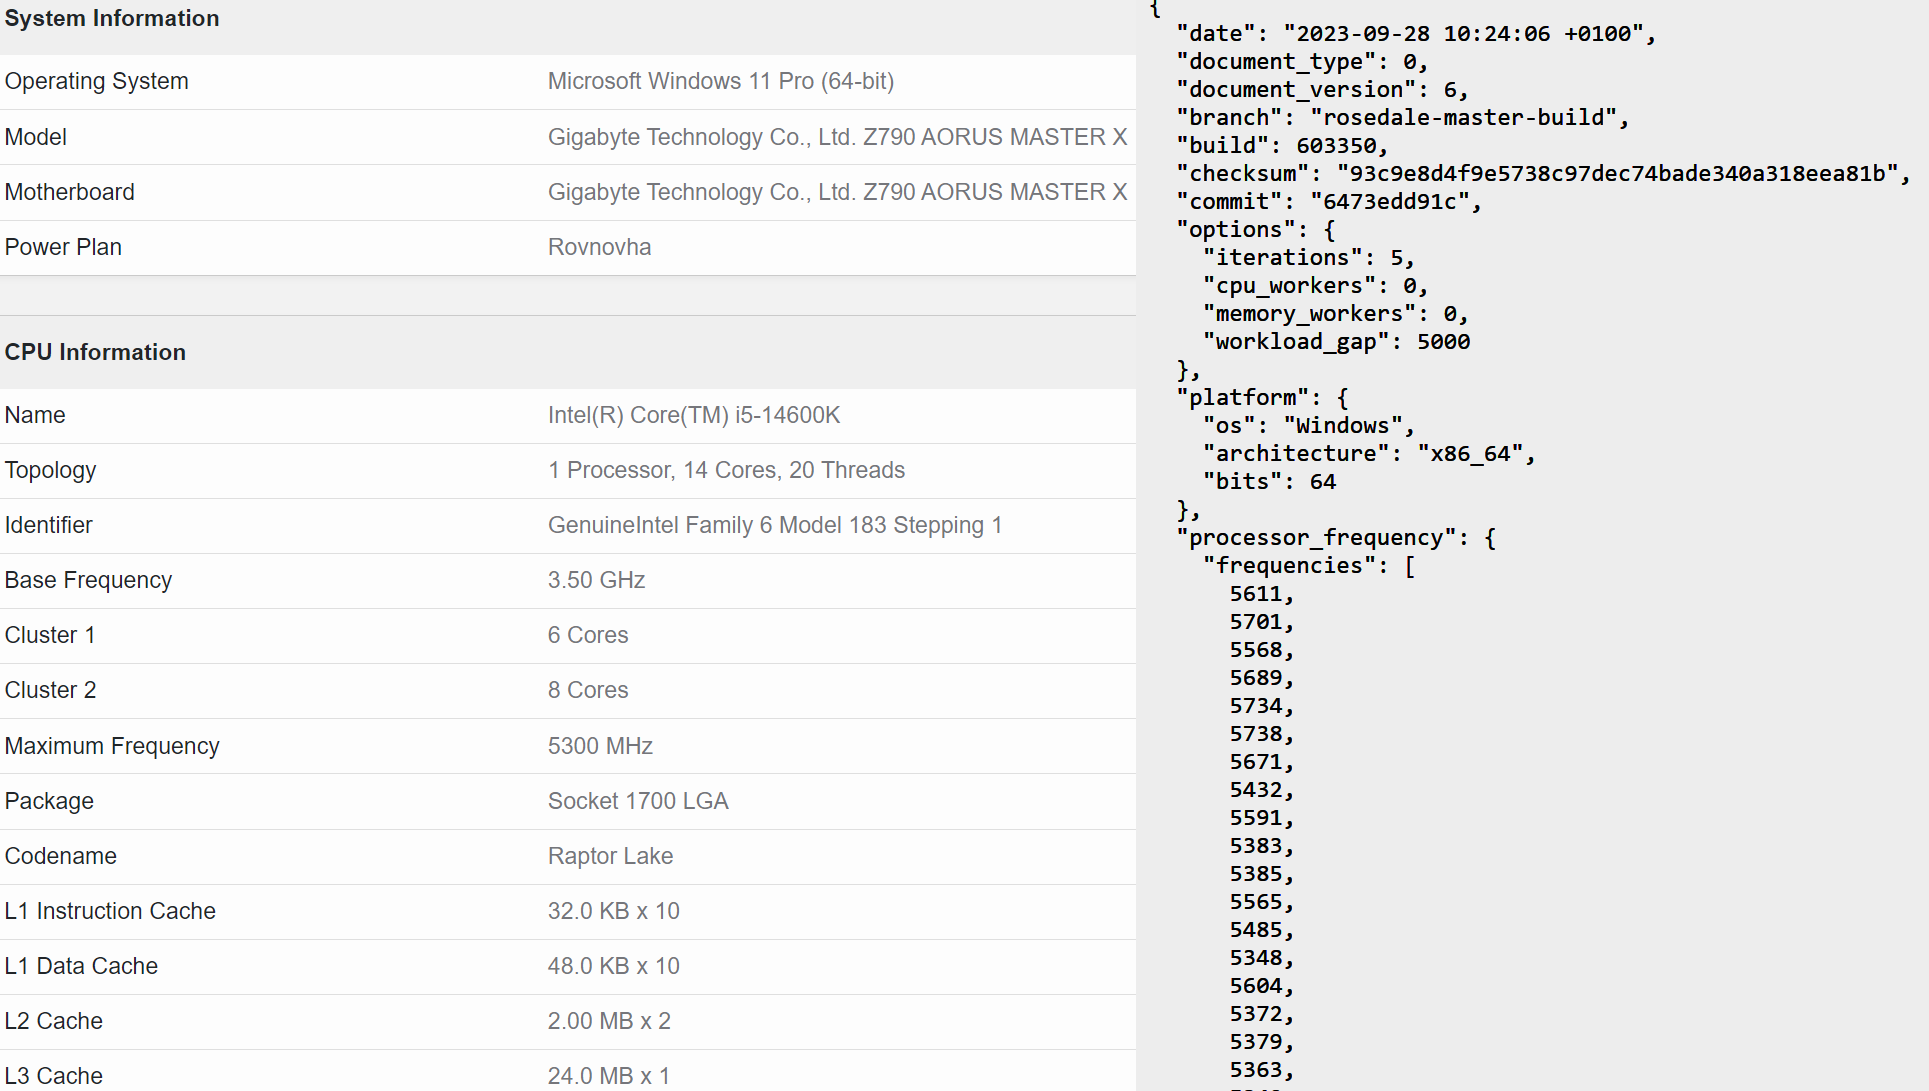Image resolution: width=1929 pixels, height=1091 pixels.
Task: Click the checksum hash in JSON
Action: pyautogui.click(x=1616, y=174)
